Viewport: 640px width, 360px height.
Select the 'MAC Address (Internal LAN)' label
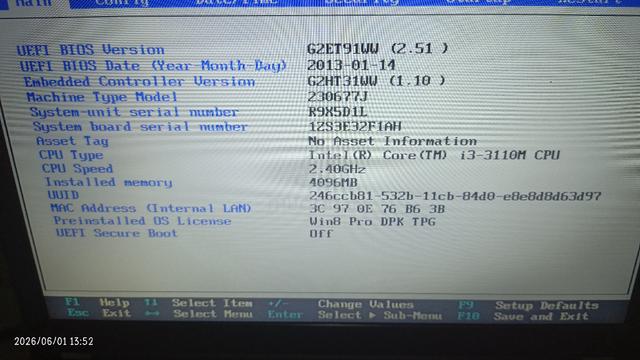tap(150, 208)
